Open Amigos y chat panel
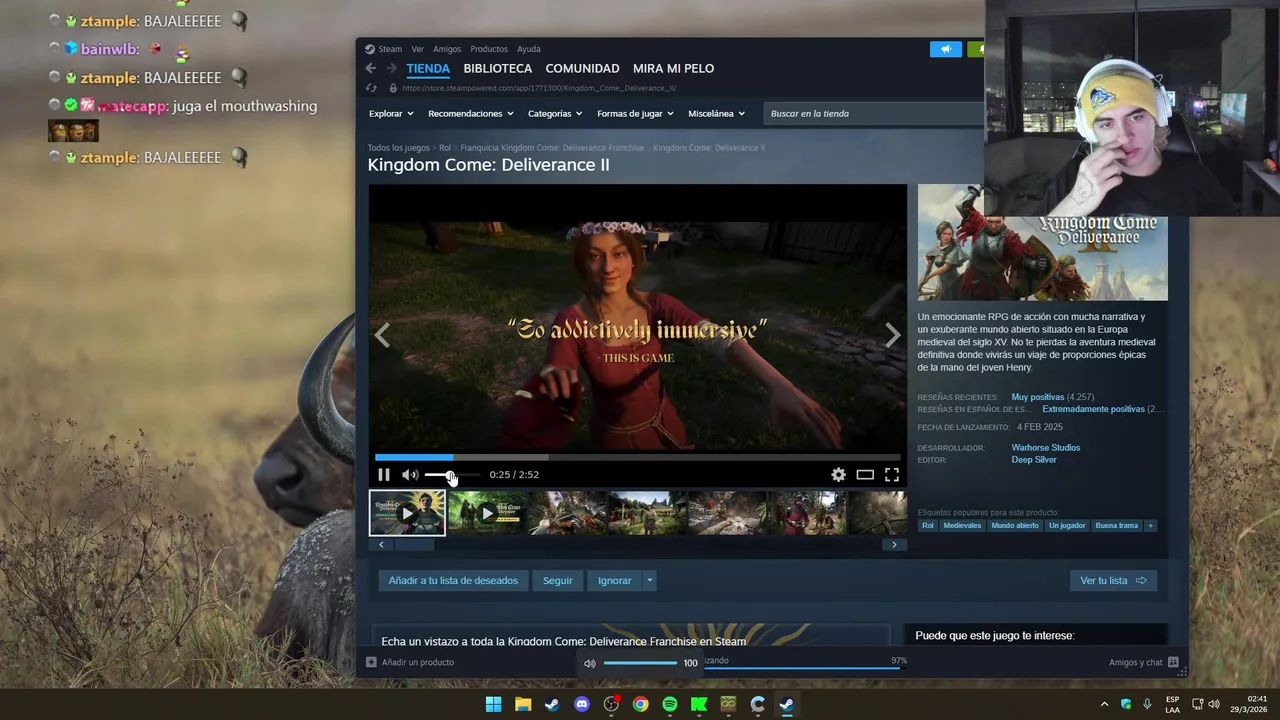 (x=1143, y=663)
